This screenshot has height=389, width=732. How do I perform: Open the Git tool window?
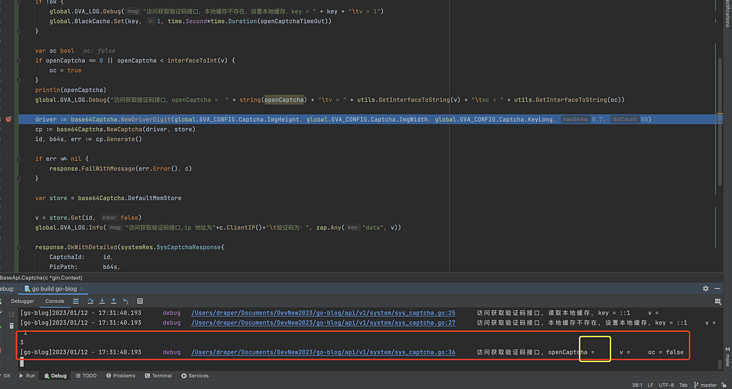5,375
